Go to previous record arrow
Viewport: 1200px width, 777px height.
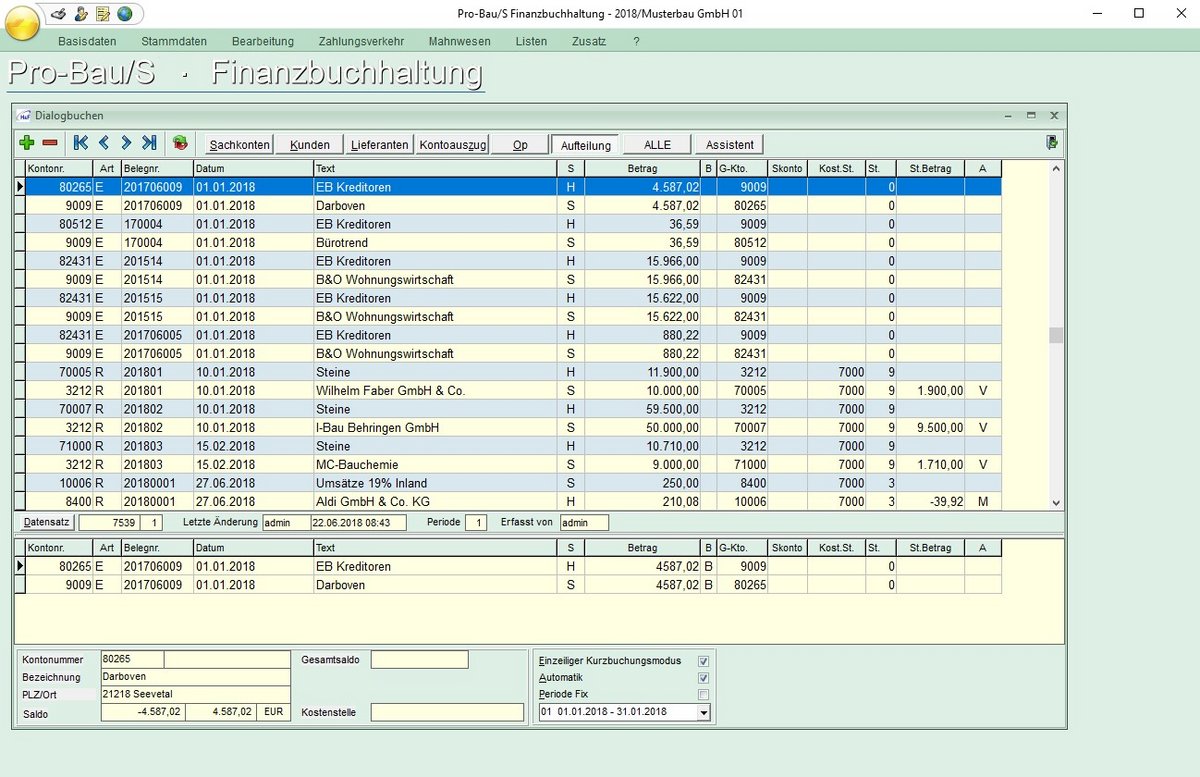103,143
